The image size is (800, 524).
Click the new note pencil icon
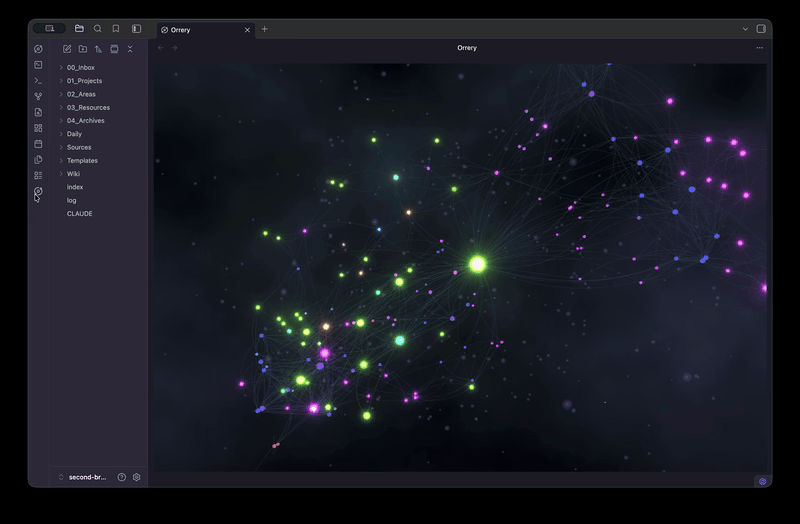(67, 49)
